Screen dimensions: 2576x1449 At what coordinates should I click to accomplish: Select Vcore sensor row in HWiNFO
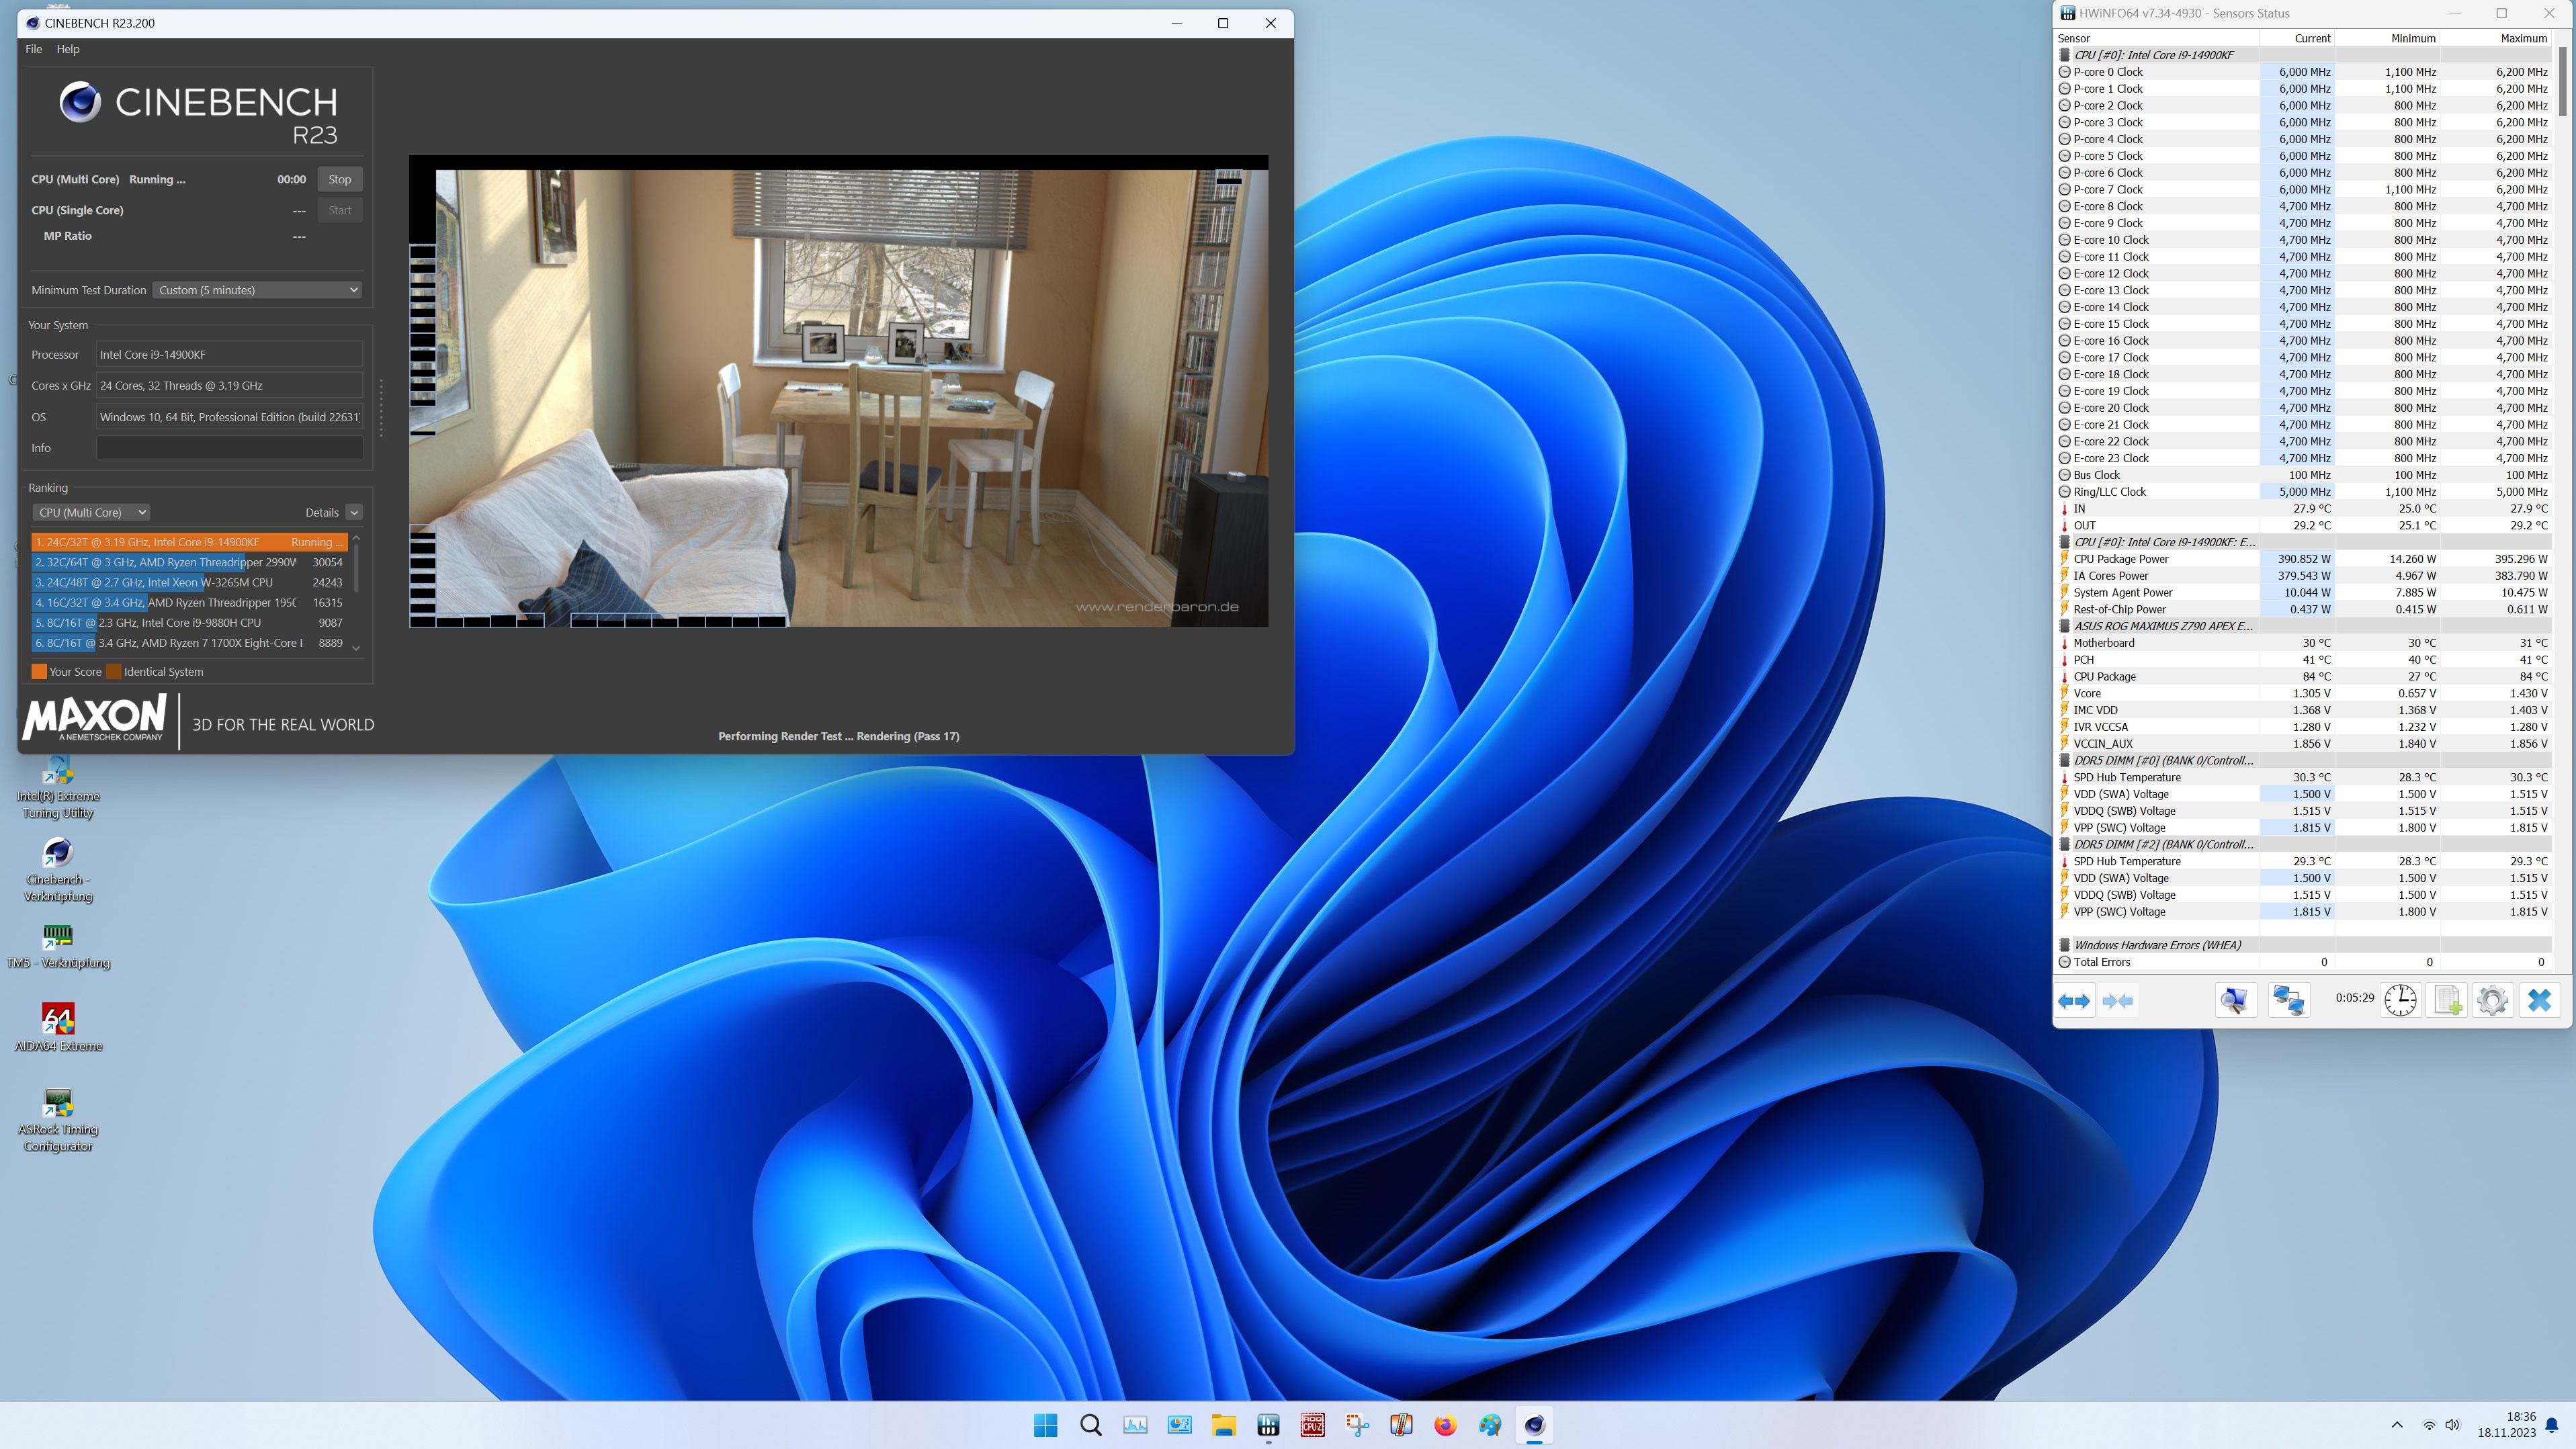tap(2304, 693)
